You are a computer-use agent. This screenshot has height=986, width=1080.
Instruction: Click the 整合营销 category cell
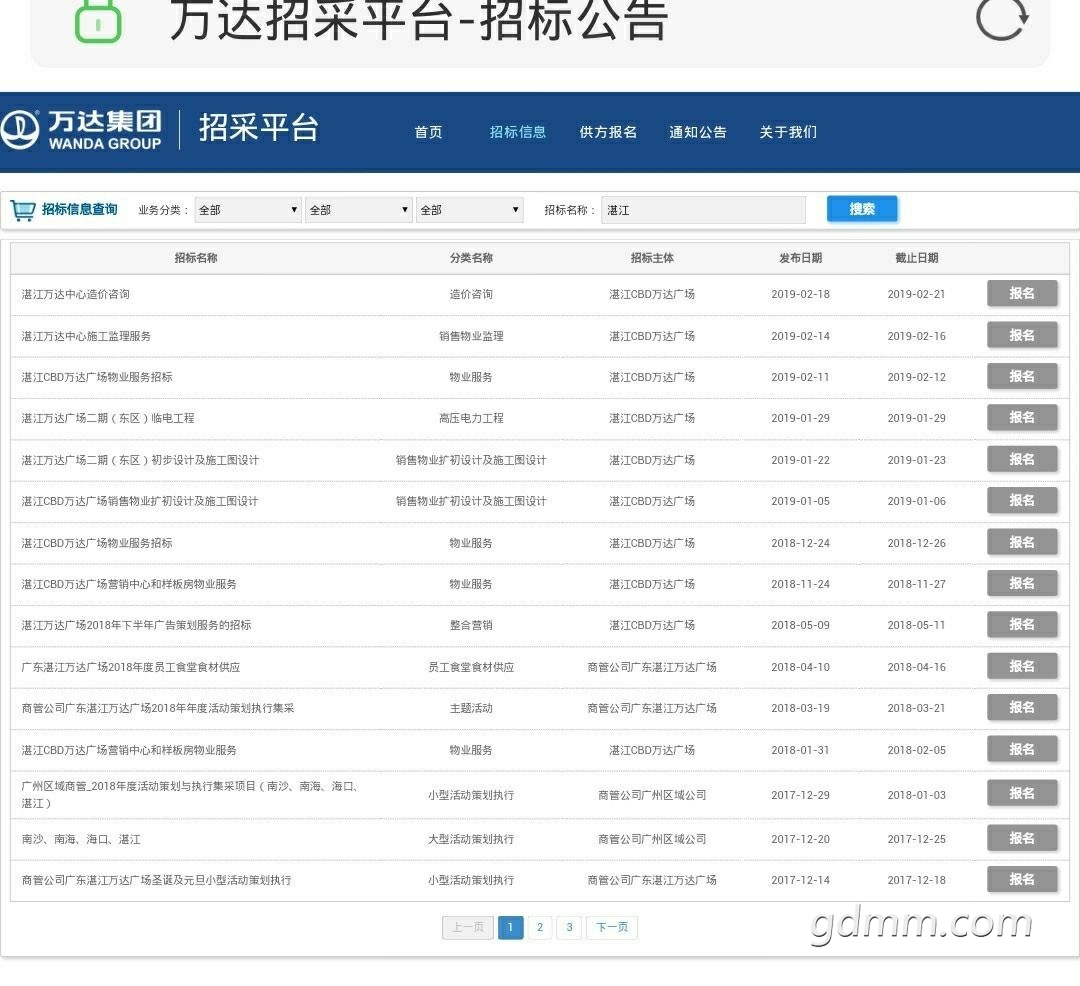471,625
